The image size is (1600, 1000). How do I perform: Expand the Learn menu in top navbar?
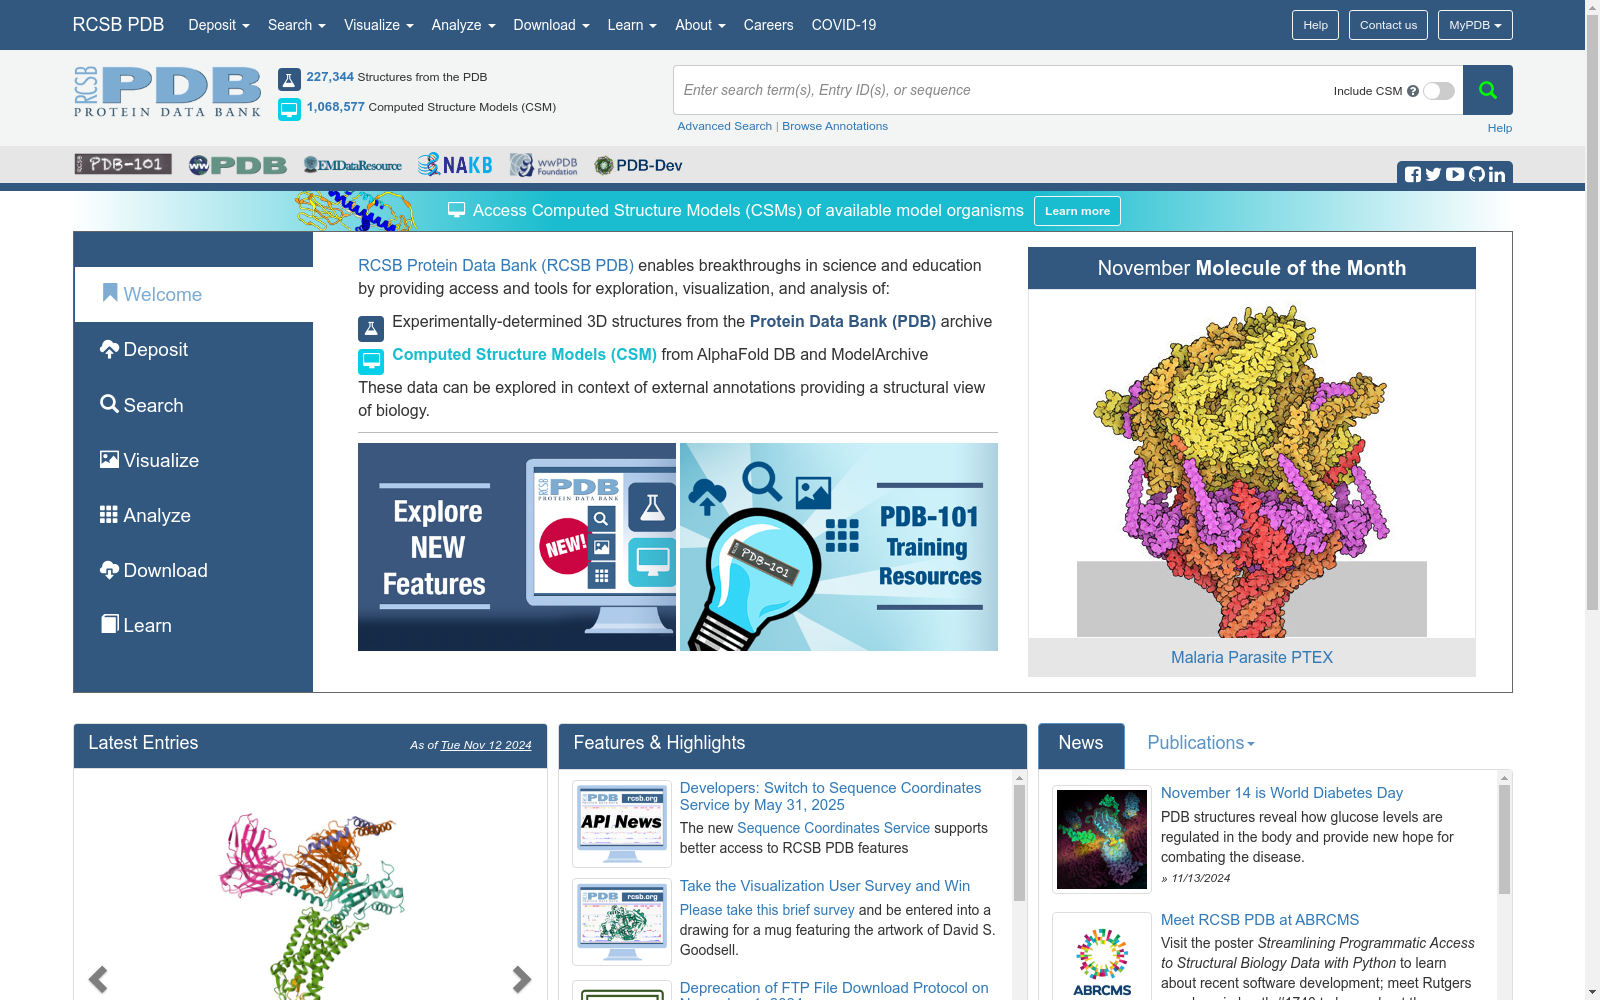pyautogui.click(x=632, y=25)
